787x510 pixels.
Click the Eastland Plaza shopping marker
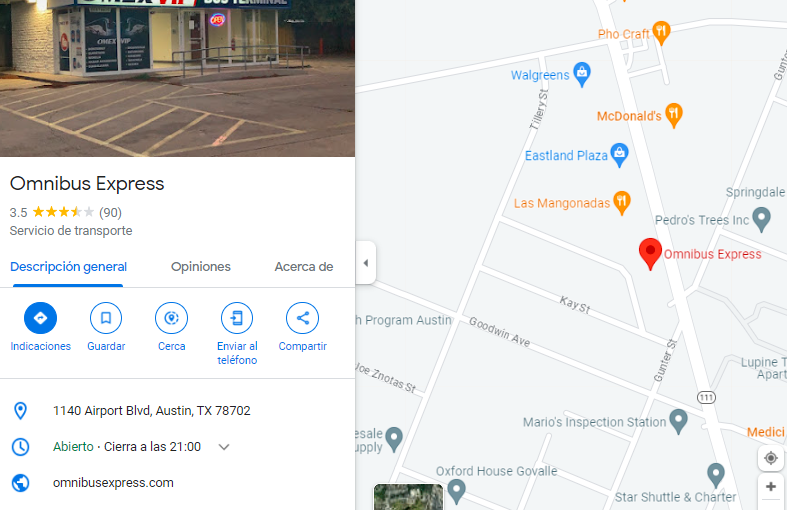click(x=619, y=155)
